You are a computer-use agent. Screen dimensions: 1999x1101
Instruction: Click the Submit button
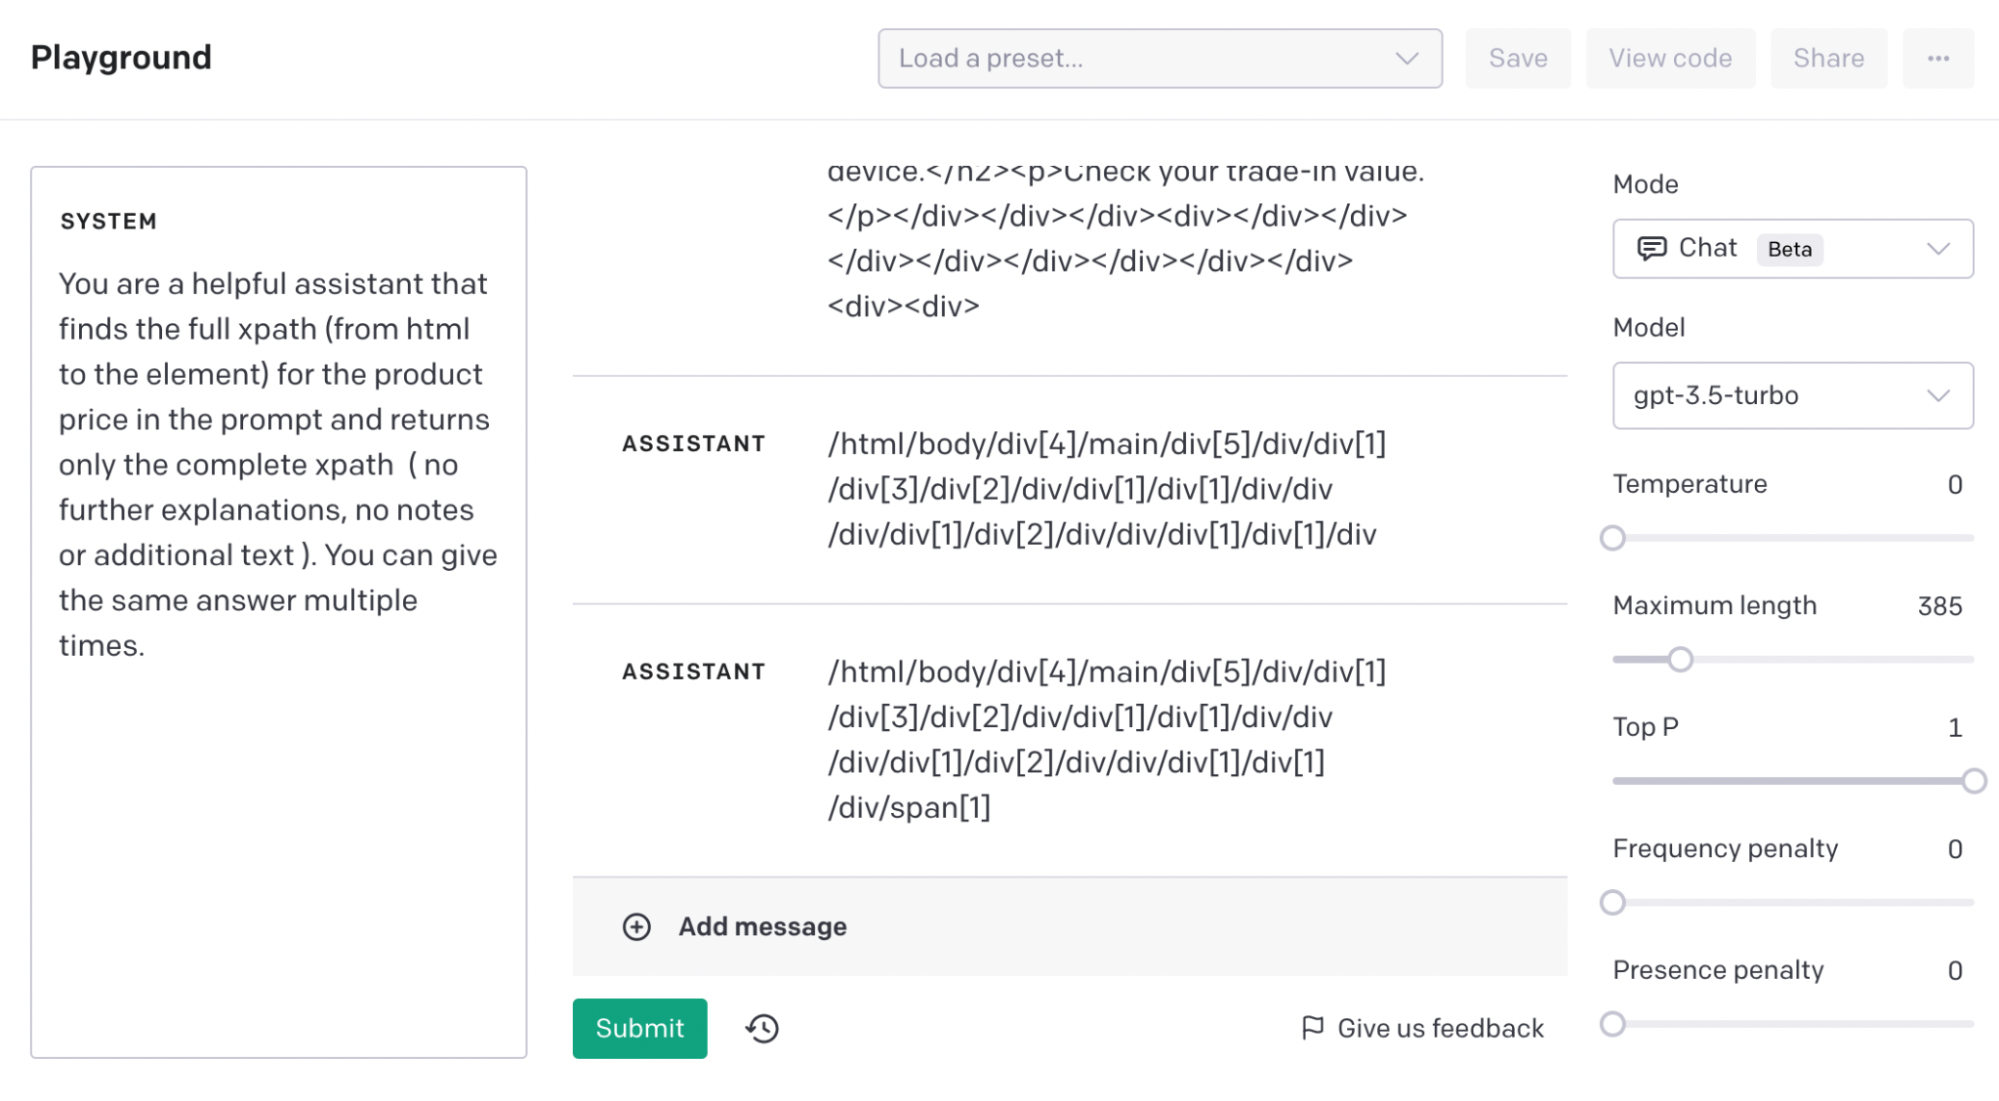tap(638, 1026)
